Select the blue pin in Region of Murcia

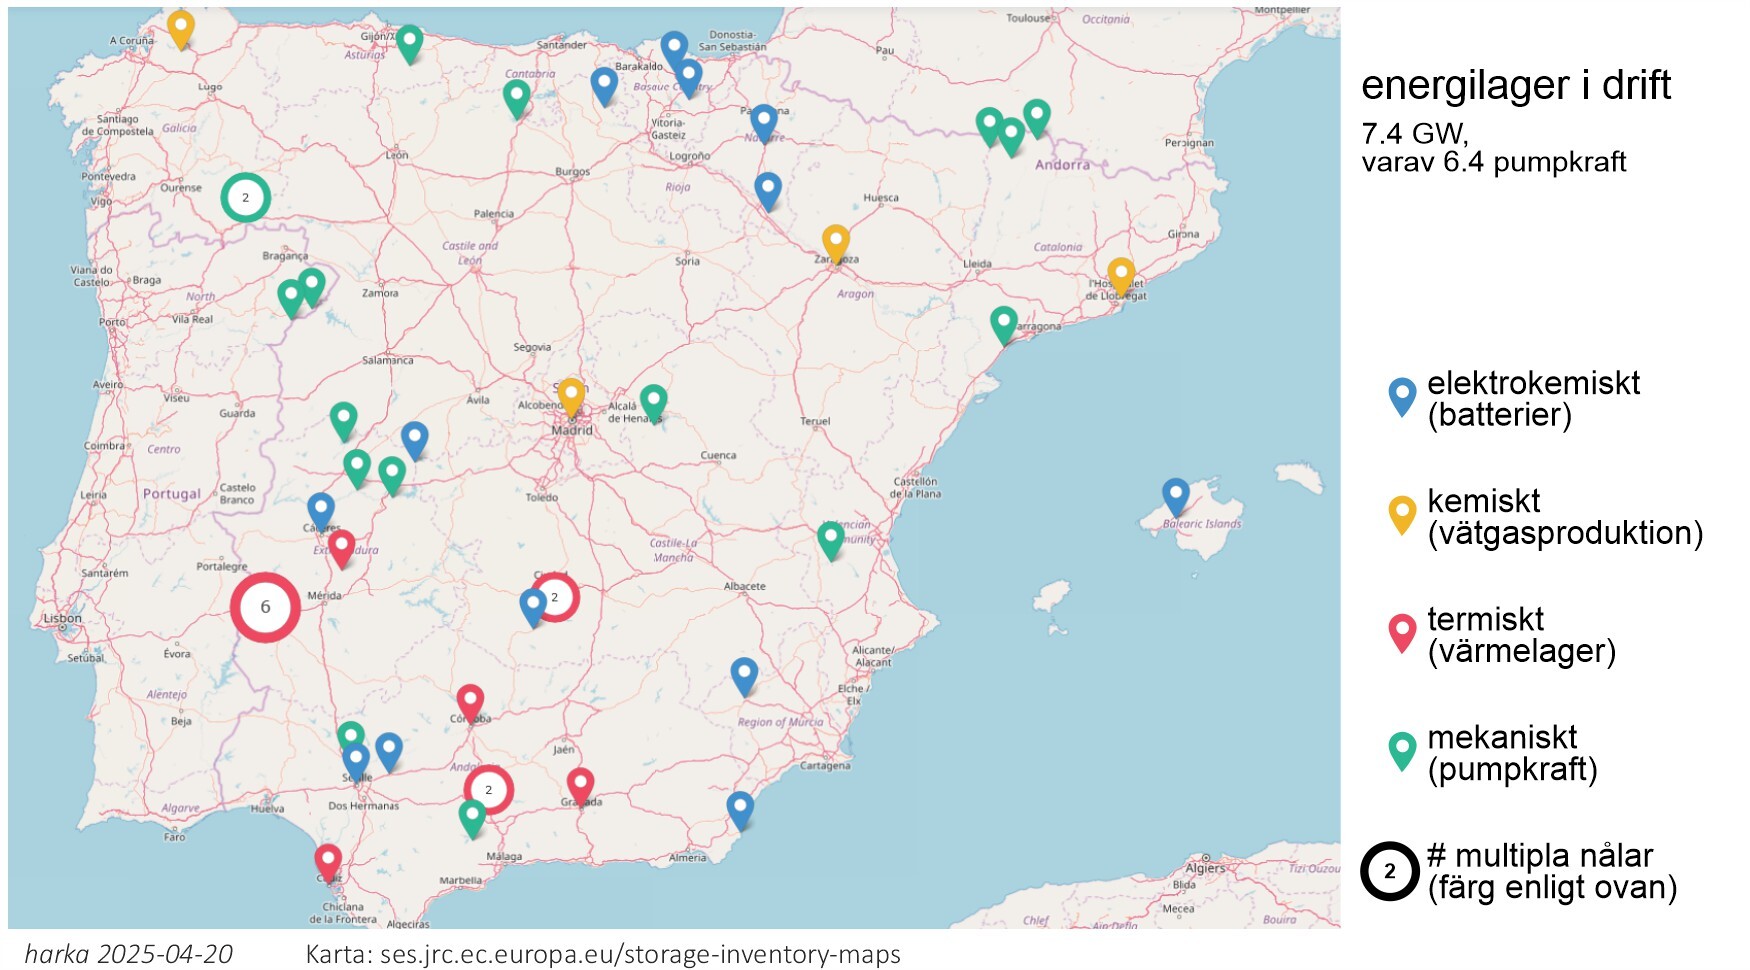click(744, 675)
